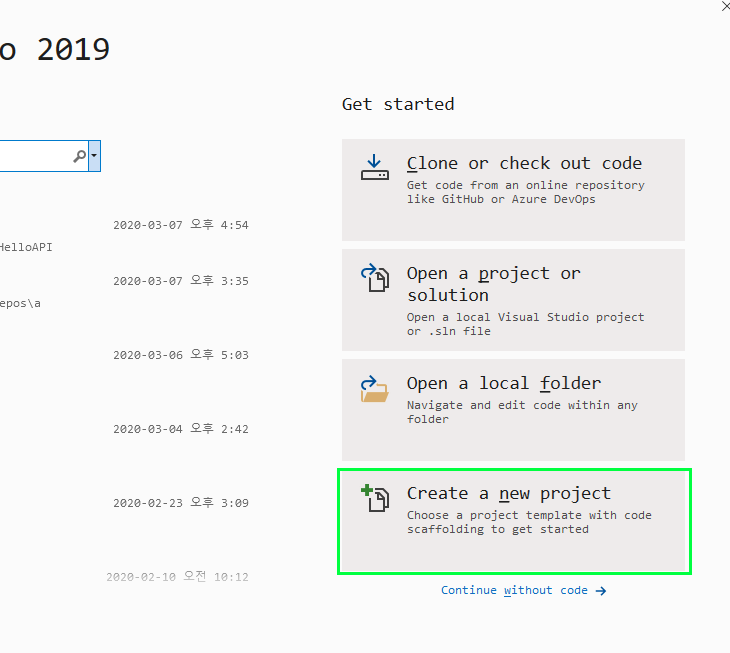Click the Clone or check out code icon
The width and height of the screenshot is (730, 653).
click(375, 168)
